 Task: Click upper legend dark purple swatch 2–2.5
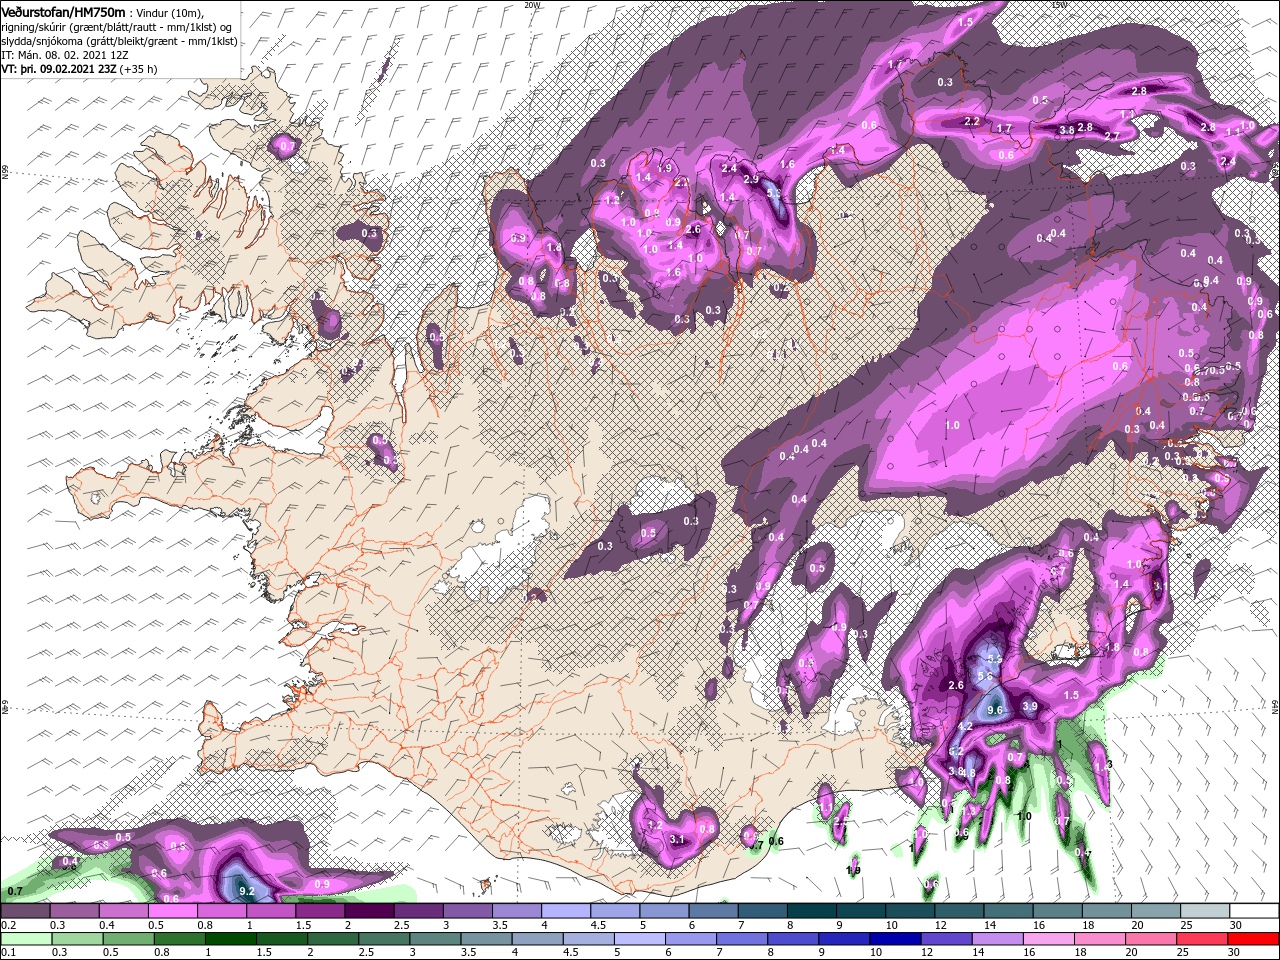click(x=369, y=910)
